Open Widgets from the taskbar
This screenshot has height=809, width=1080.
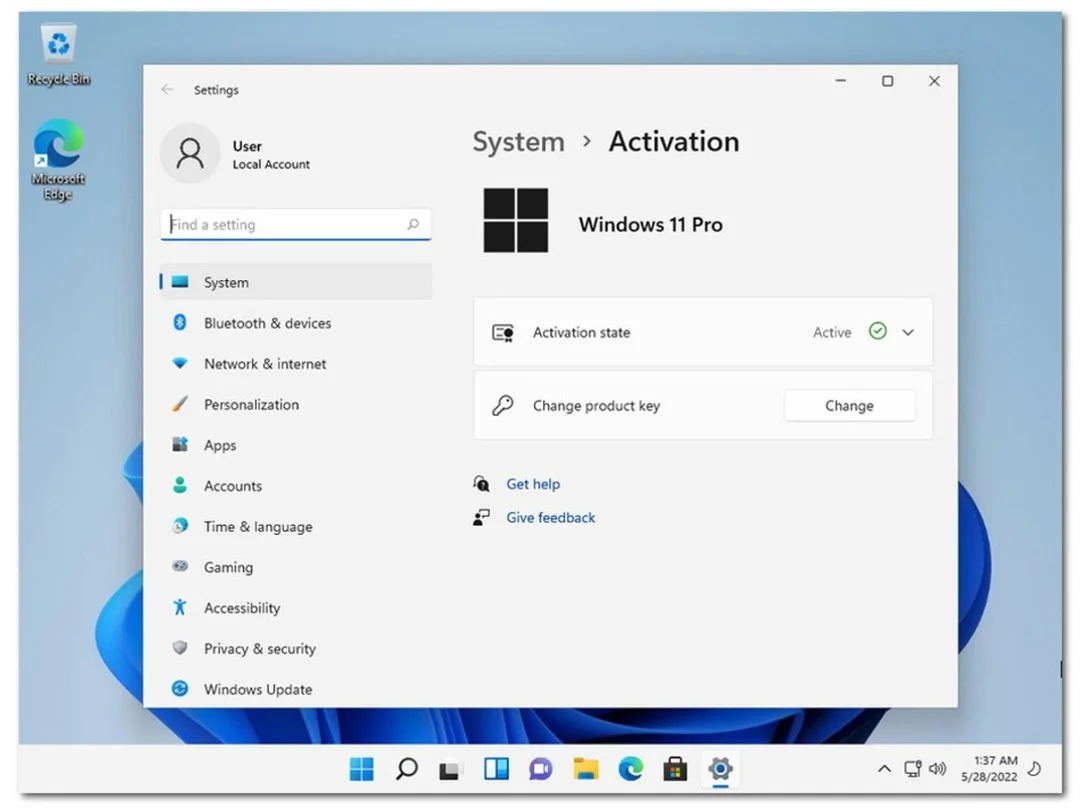pyautogui.click(x=496, y=768)
